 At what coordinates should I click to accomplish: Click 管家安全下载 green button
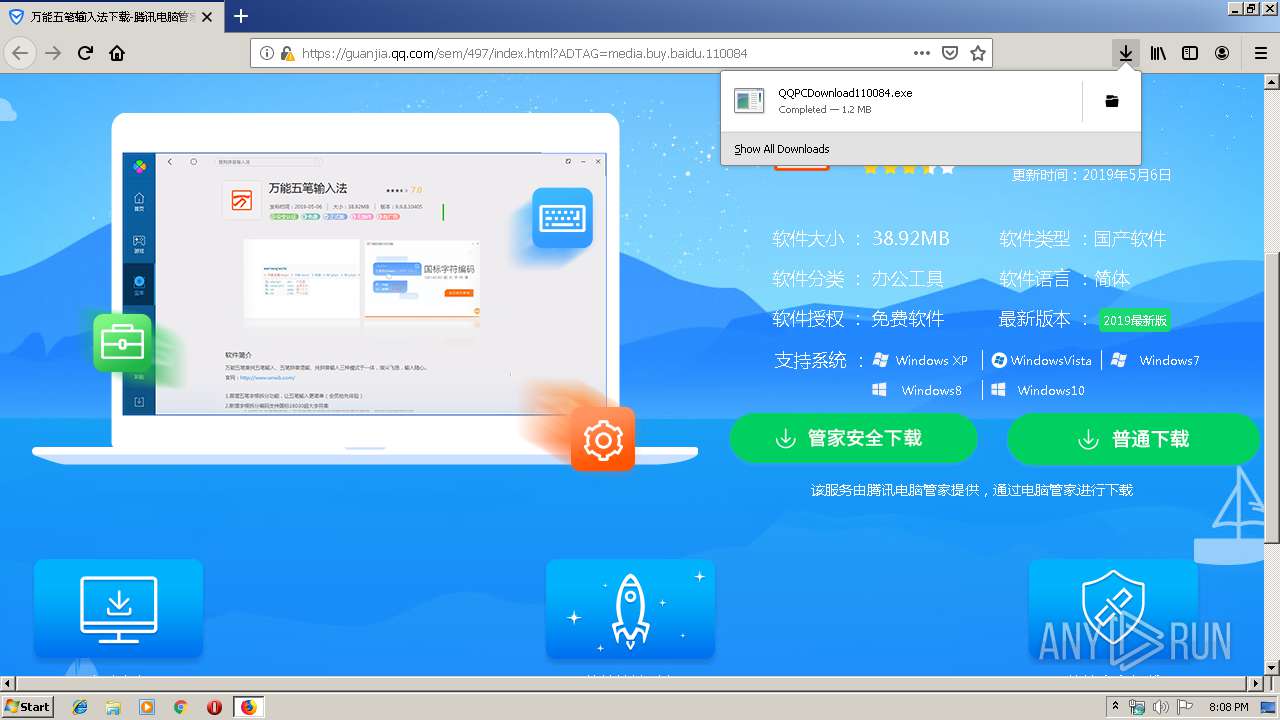pos(853,439)
